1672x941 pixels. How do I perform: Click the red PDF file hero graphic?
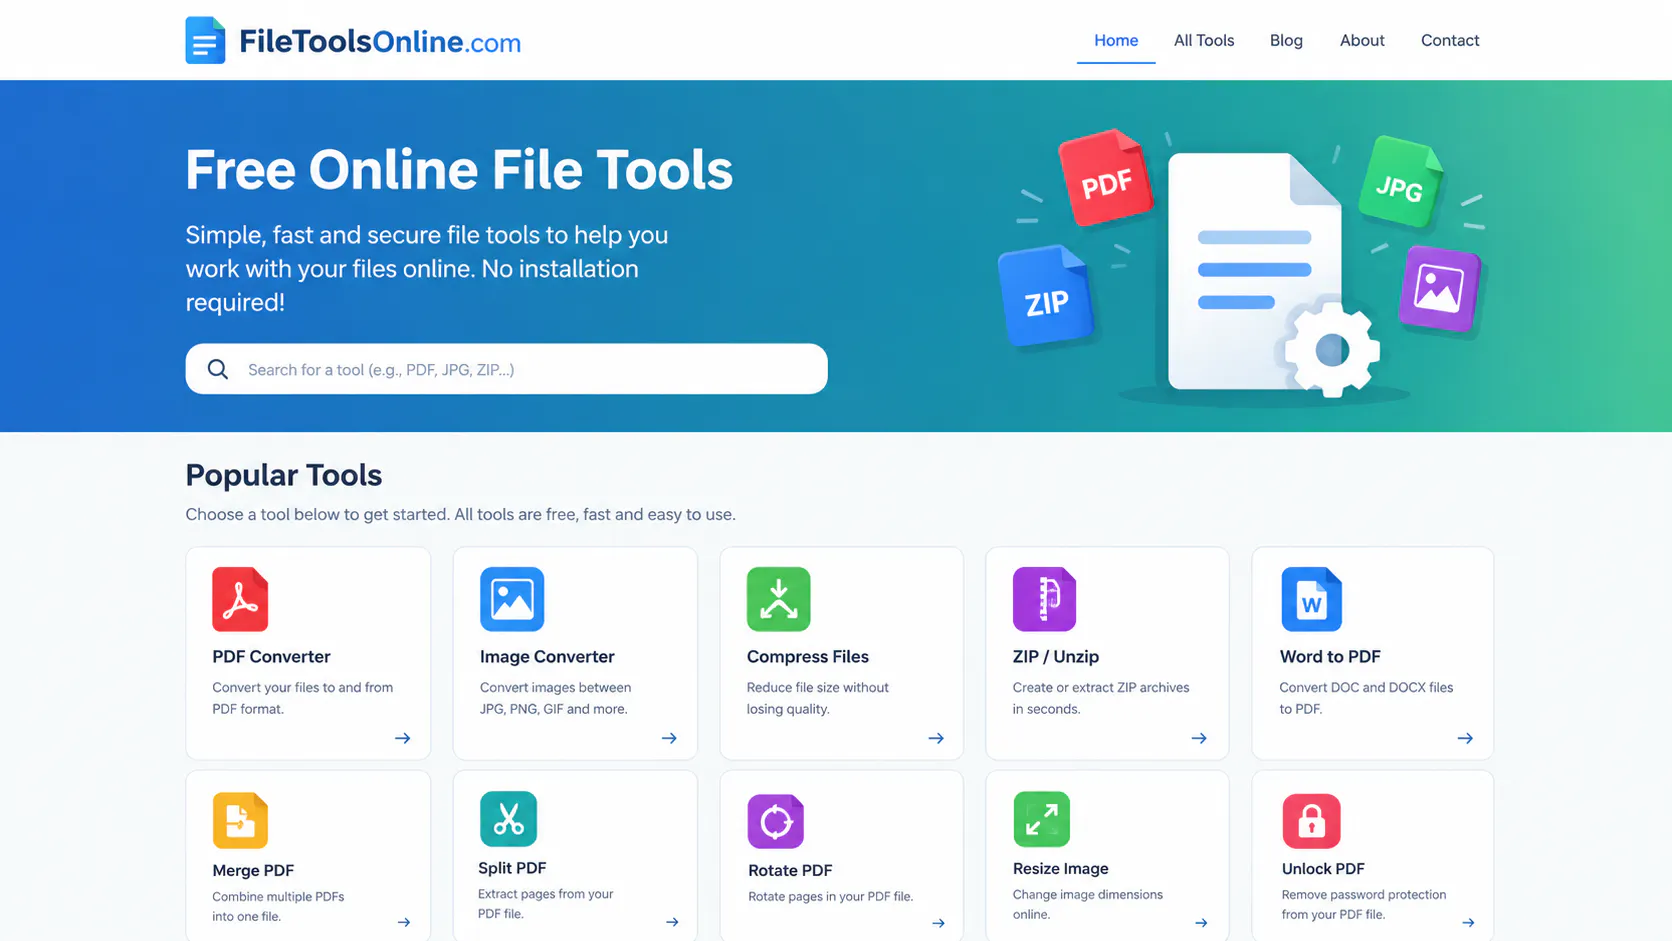click(1106, 178)
